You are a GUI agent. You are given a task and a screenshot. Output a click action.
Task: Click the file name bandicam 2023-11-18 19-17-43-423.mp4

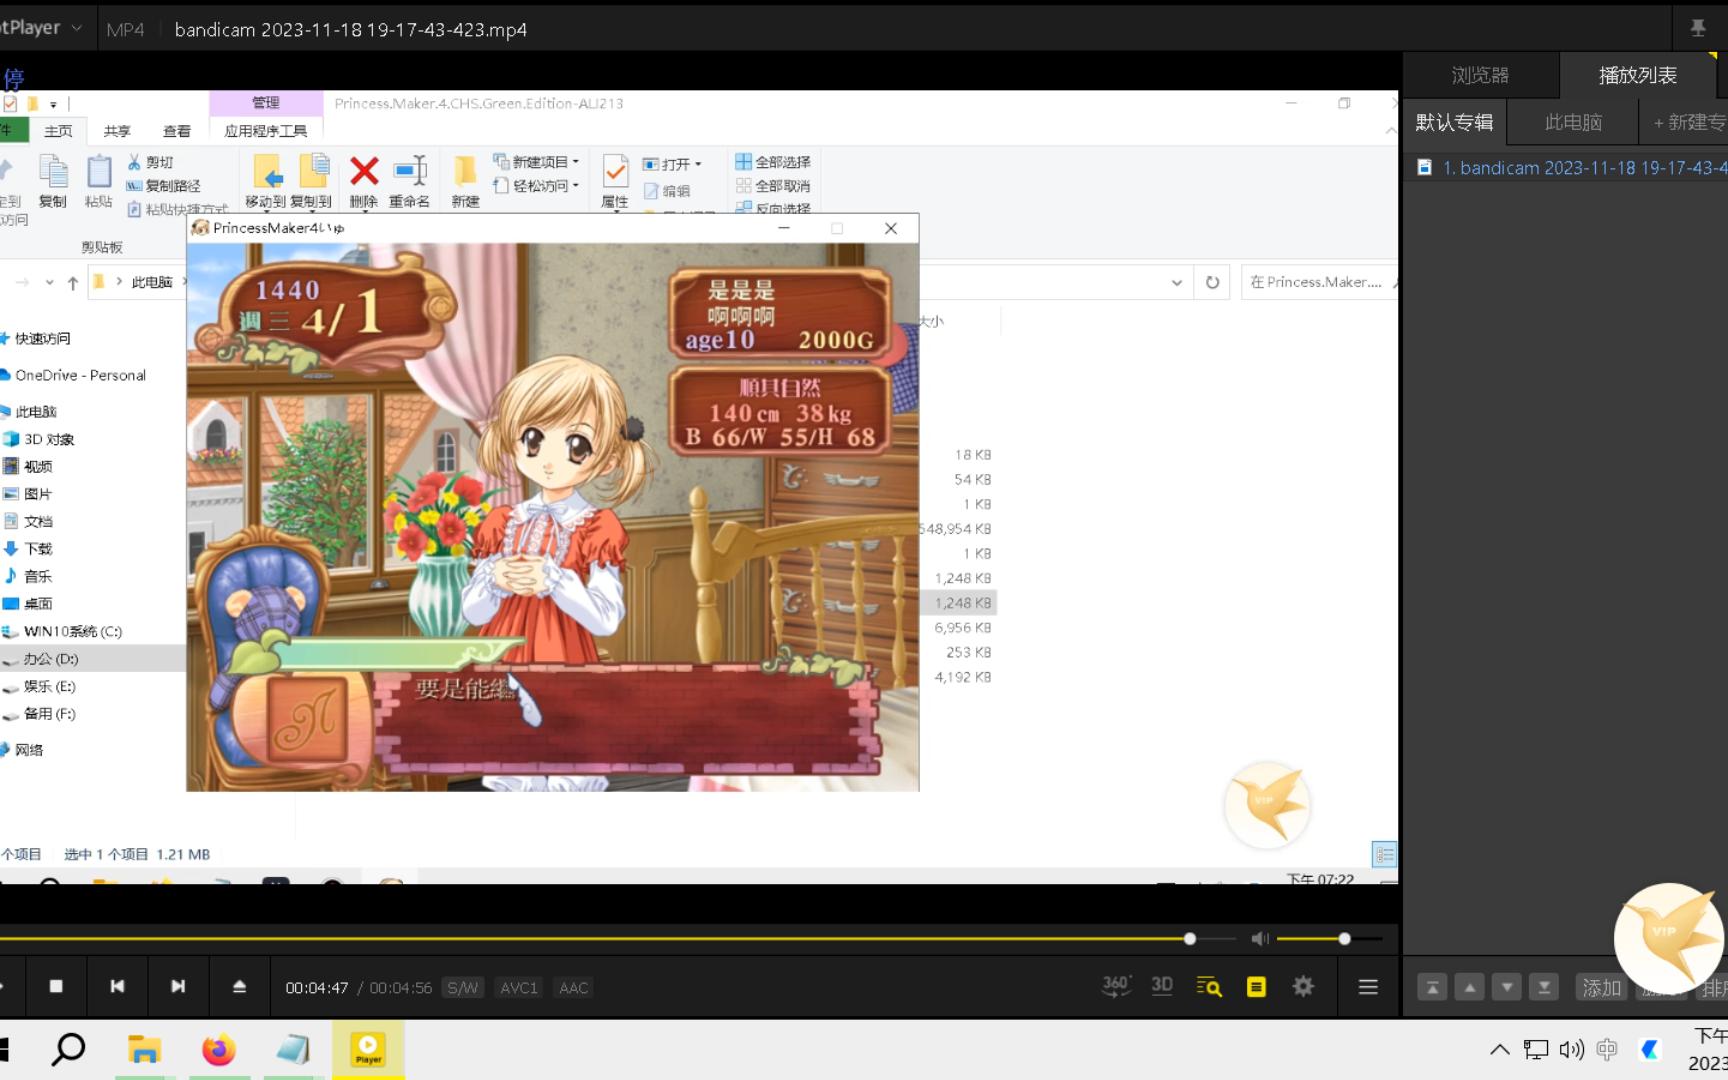pos(351,30)
